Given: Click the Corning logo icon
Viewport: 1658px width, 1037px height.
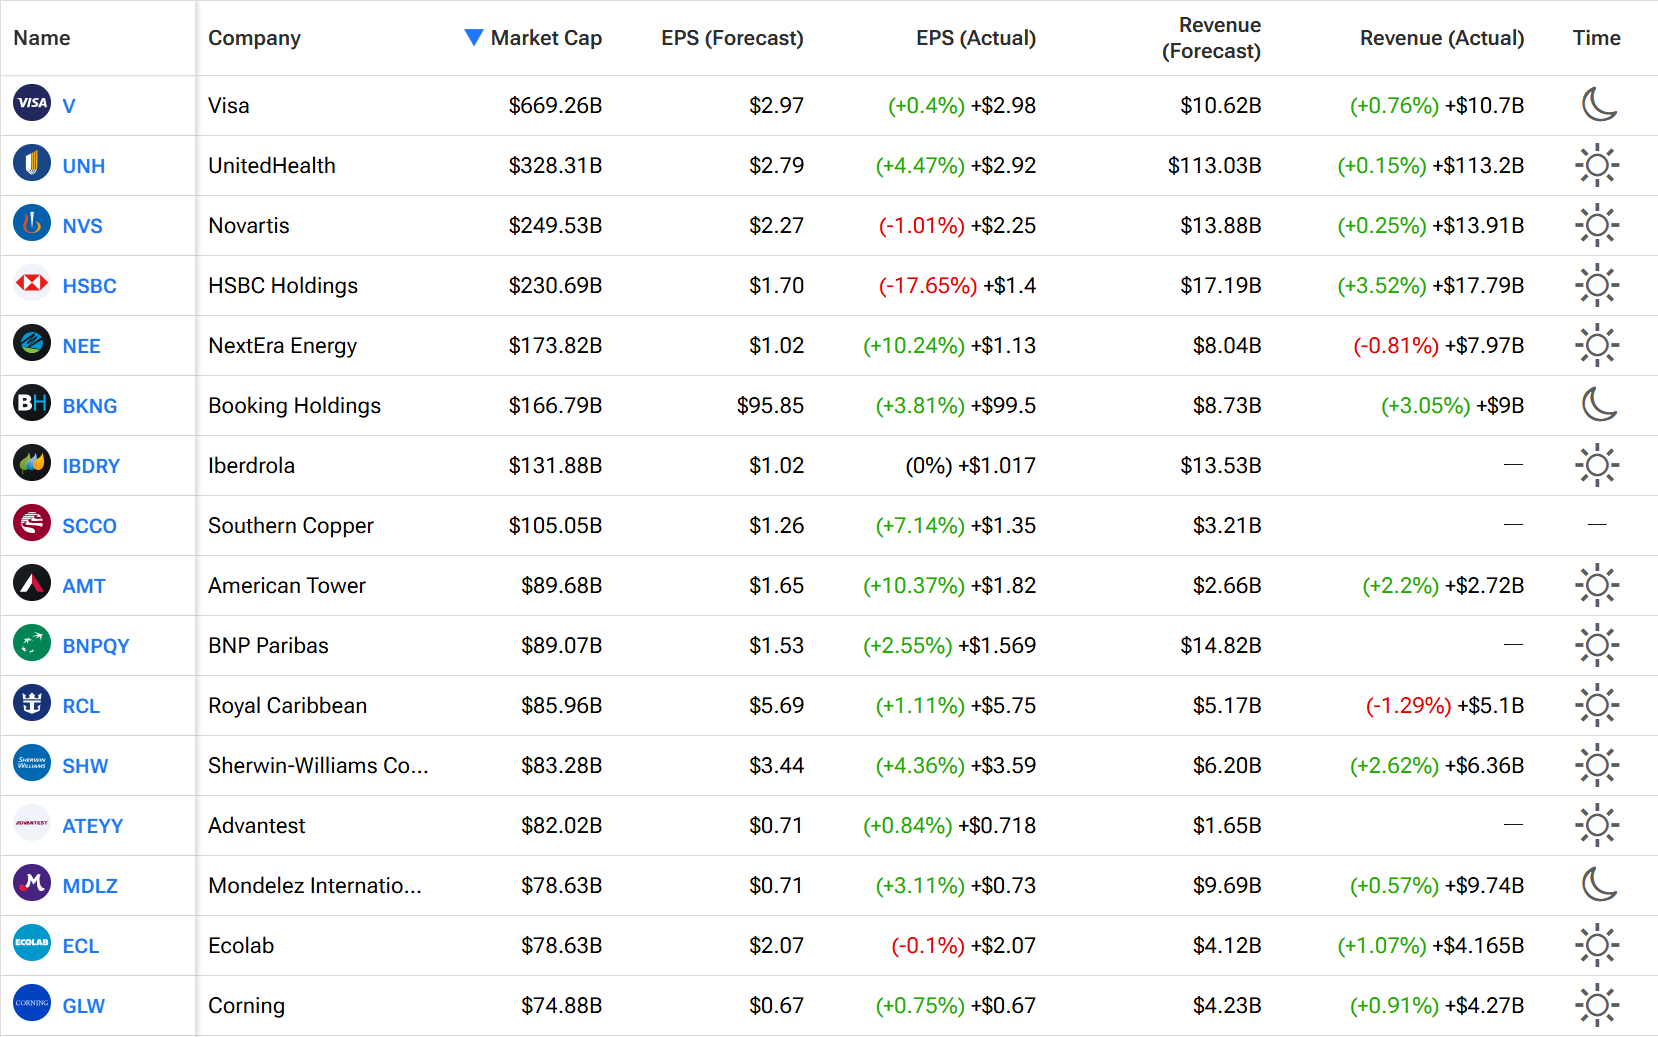Looking at the screenshot, I should (32, 1003).
